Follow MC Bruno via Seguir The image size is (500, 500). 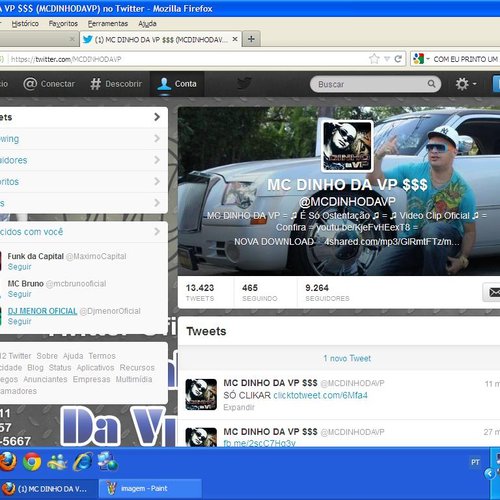pos(19,294)
